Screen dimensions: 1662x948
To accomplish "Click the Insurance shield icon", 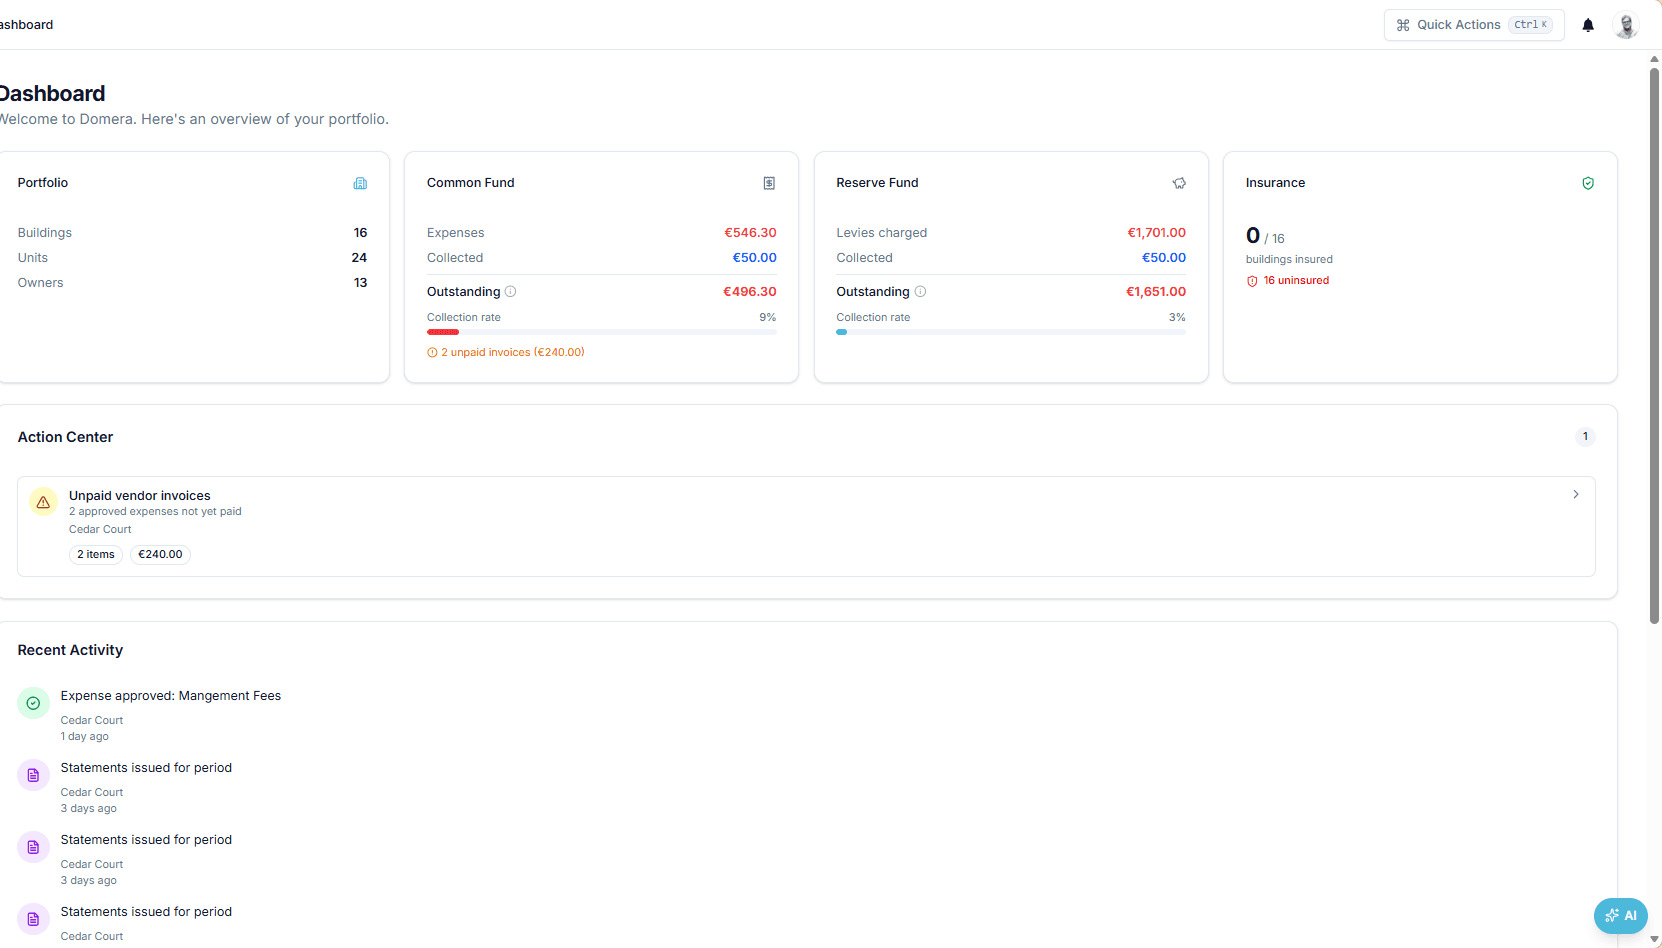I will point(1588,183).
